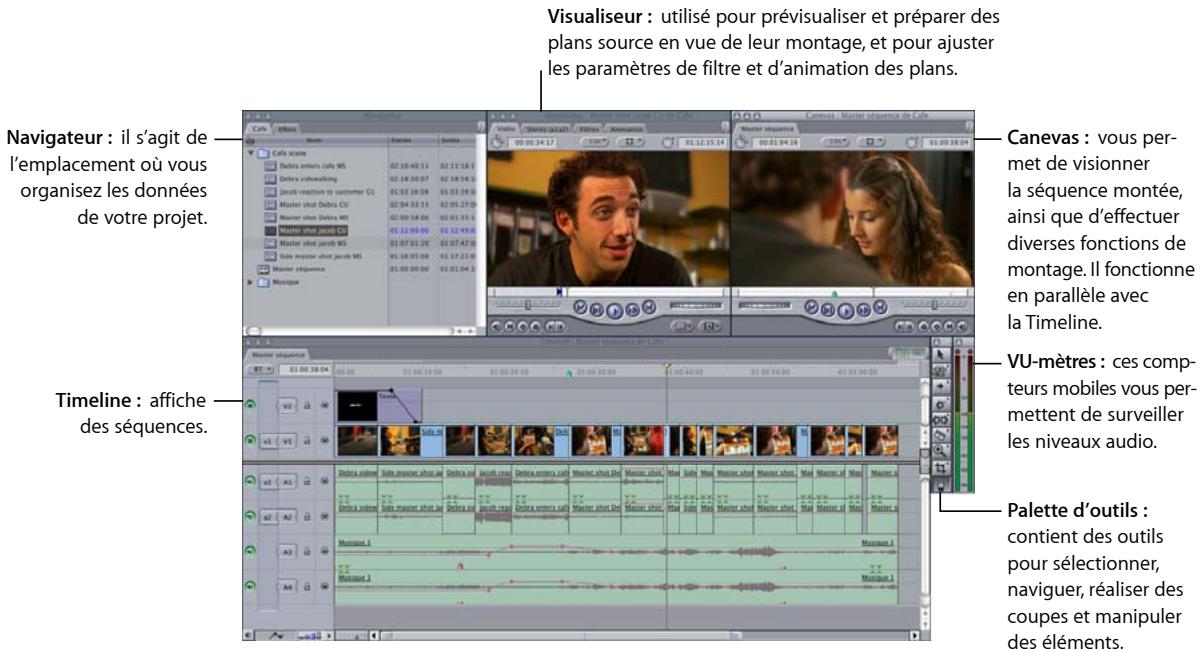Select the Zoom magnifier tool
This screenshot has width=1201, height=651.
coord(940,451)
